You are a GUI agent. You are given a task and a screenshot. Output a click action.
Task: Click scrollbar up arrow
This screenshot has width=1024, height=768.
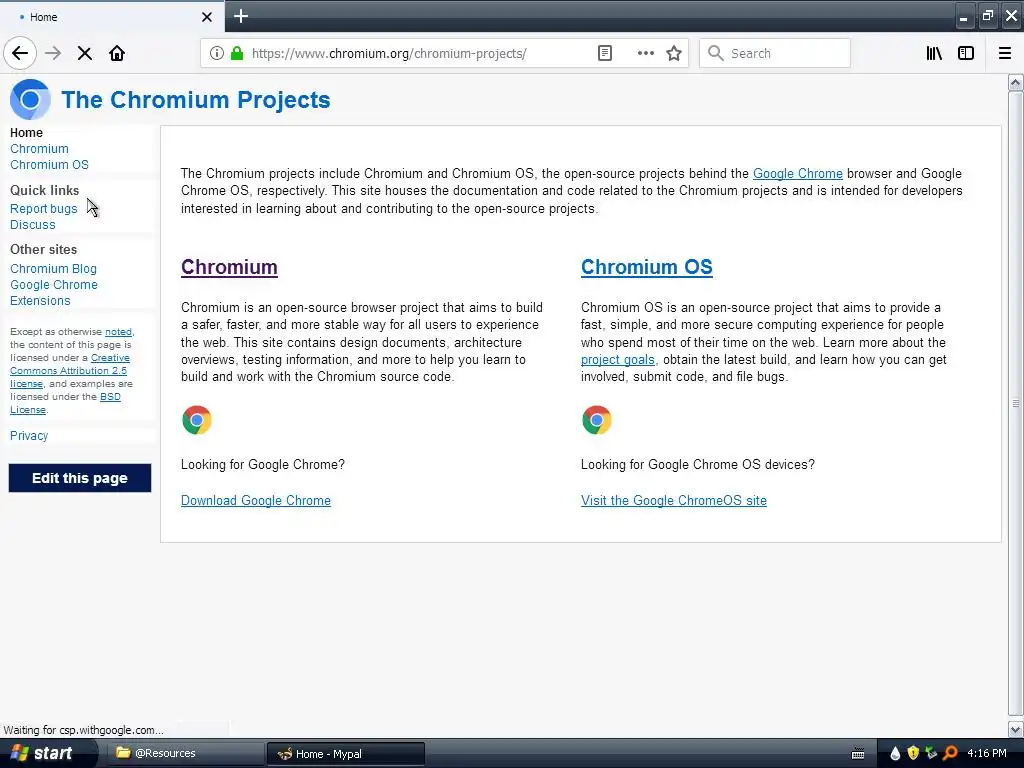pos(1016,82)
